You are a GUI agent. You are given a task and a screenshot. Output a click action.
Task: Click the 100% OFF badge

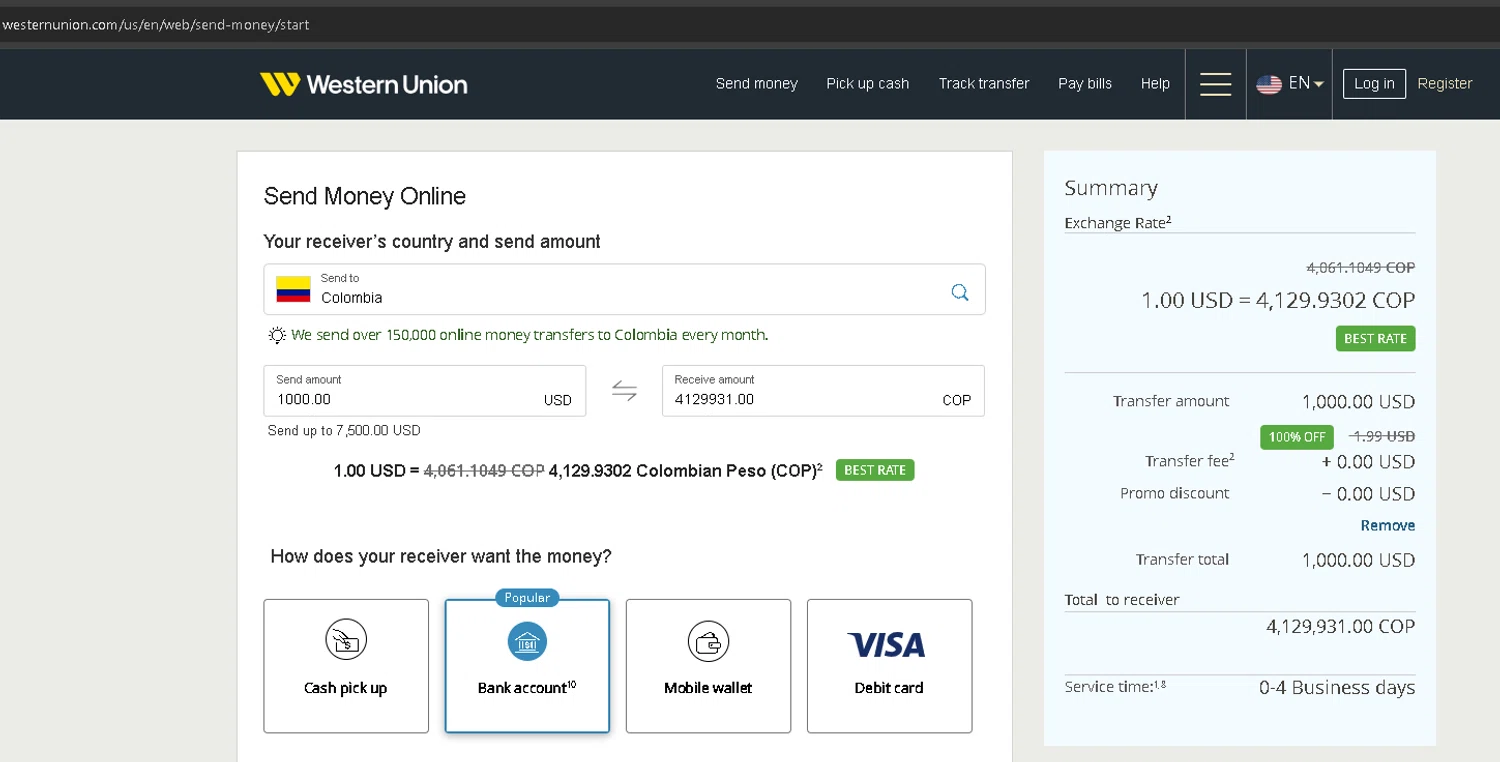[1297, 437]
